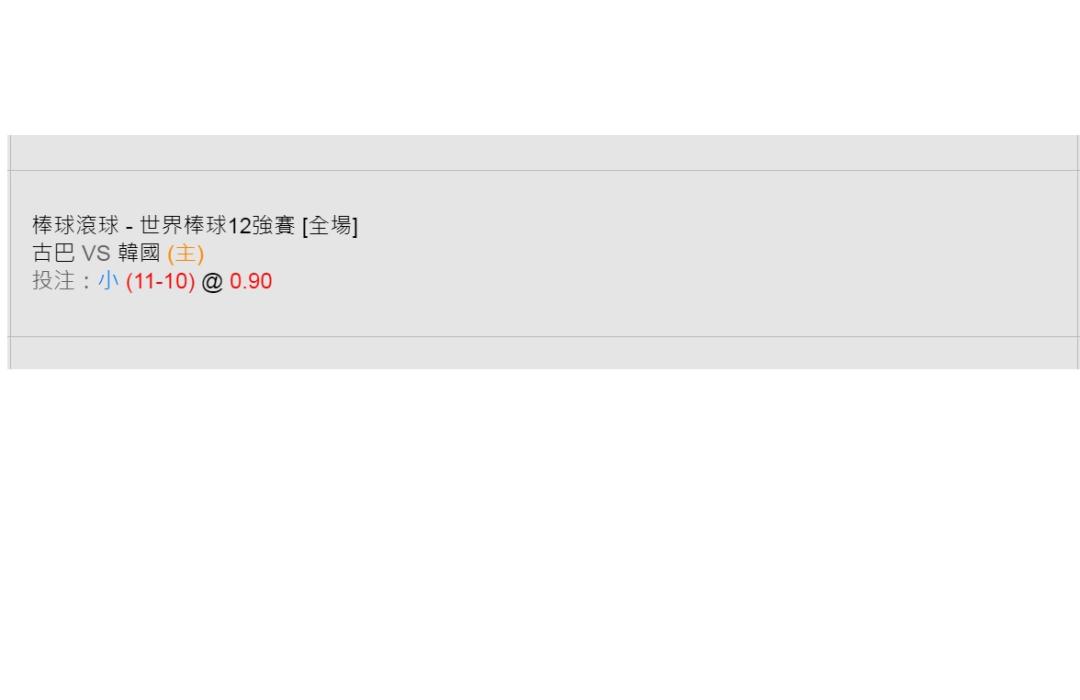This screenshot has width=1080, height=700.
Task: Click the blank white area above the table
Action: [x=540, y=68]
